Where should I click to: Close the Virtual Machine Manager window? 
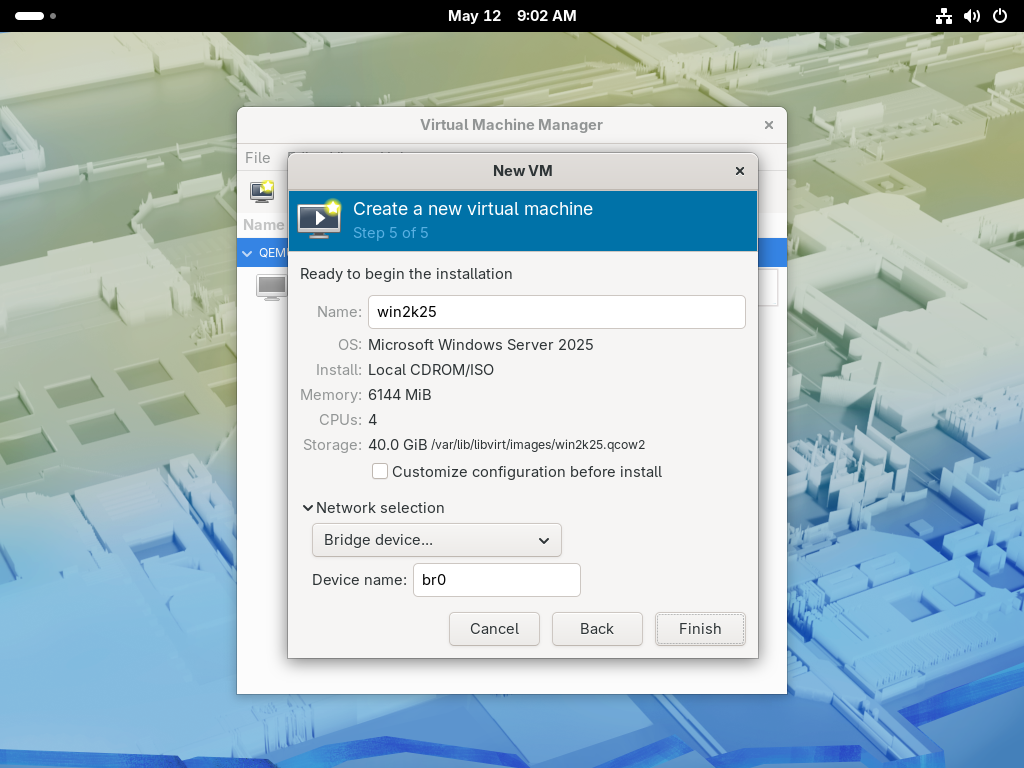769,125
